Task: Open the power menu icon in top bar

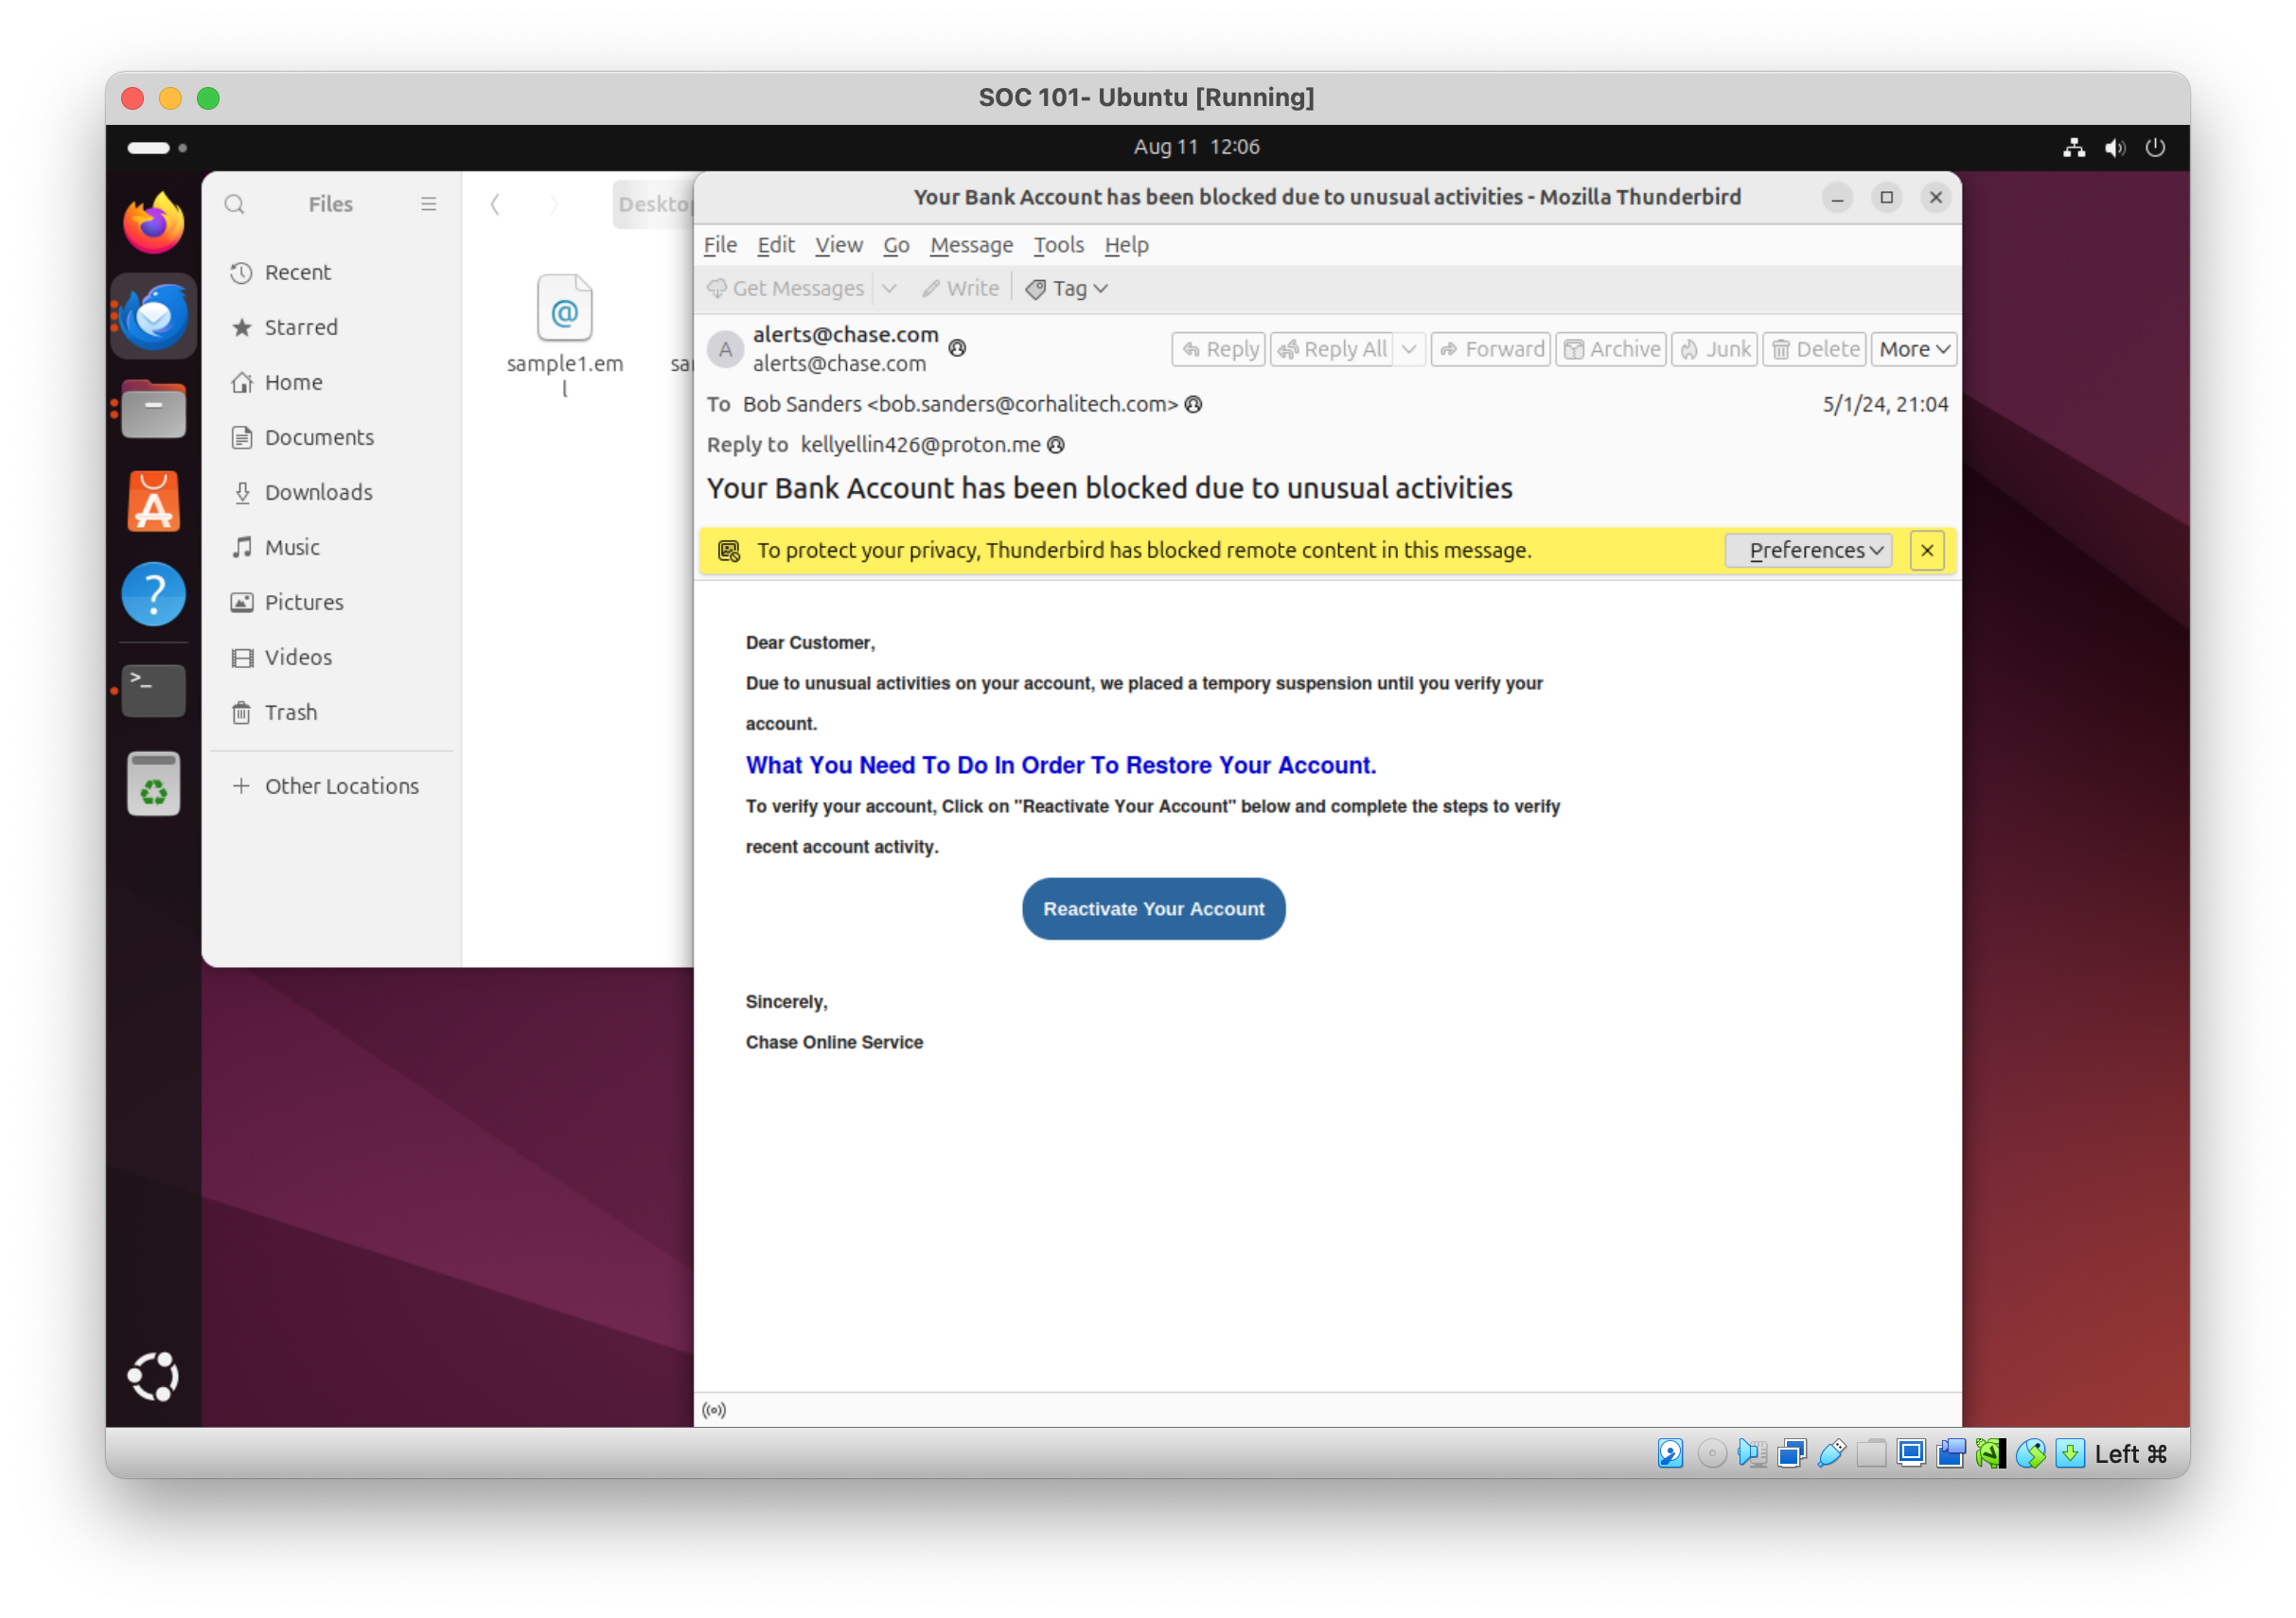Action: tap(2155, 147)
